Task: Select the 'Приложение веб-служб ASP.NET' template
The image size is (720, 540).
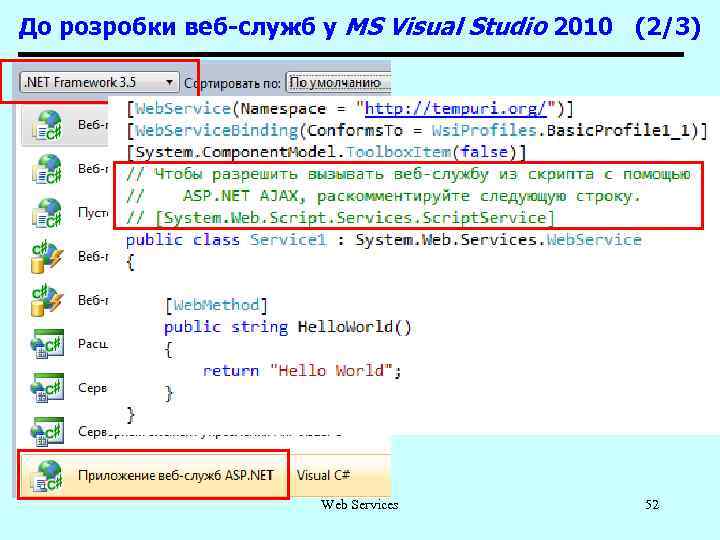Action: (x=153, y=475)
